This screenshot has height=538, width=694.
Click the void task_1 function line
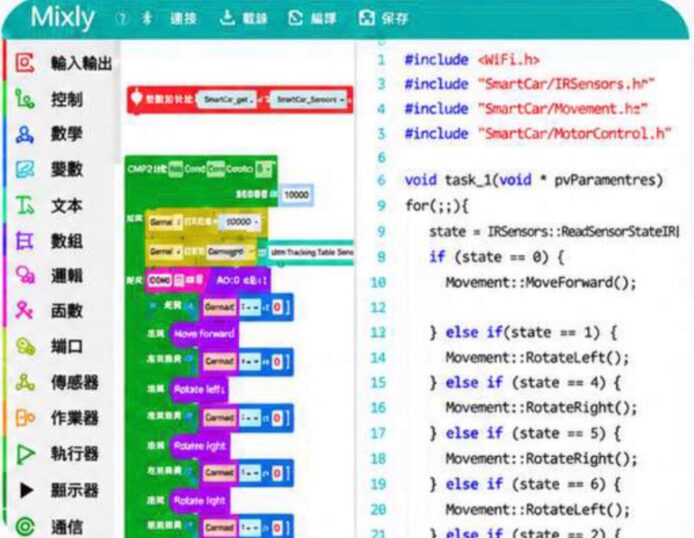point(534,180)
